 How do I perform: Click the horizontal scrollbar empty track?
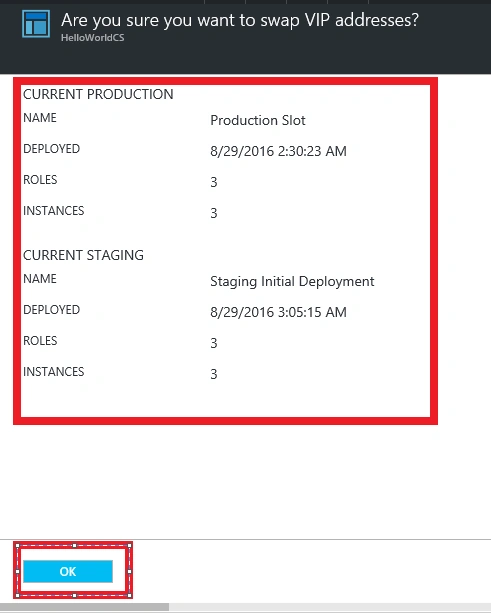[330, 607]
